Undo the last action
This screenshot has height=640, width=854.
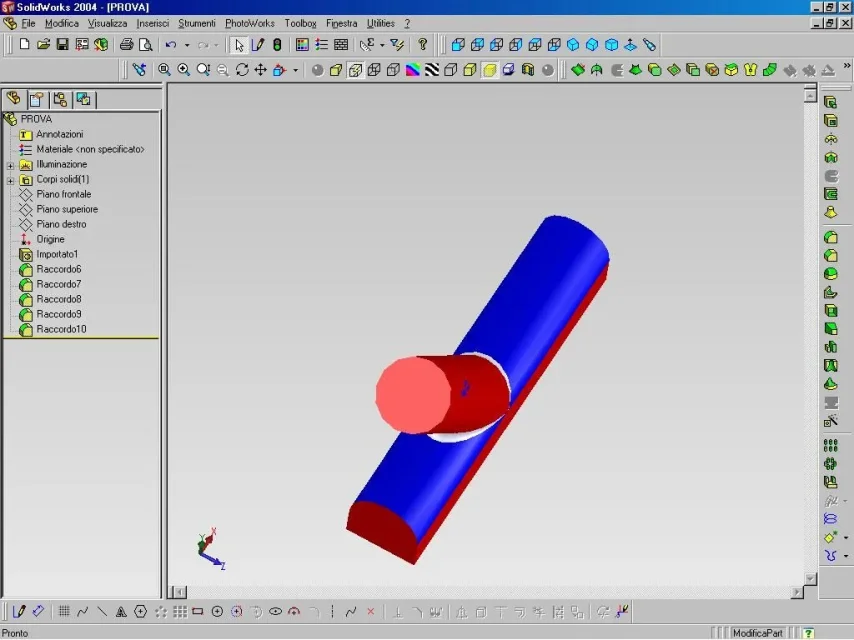coord(171,45)
